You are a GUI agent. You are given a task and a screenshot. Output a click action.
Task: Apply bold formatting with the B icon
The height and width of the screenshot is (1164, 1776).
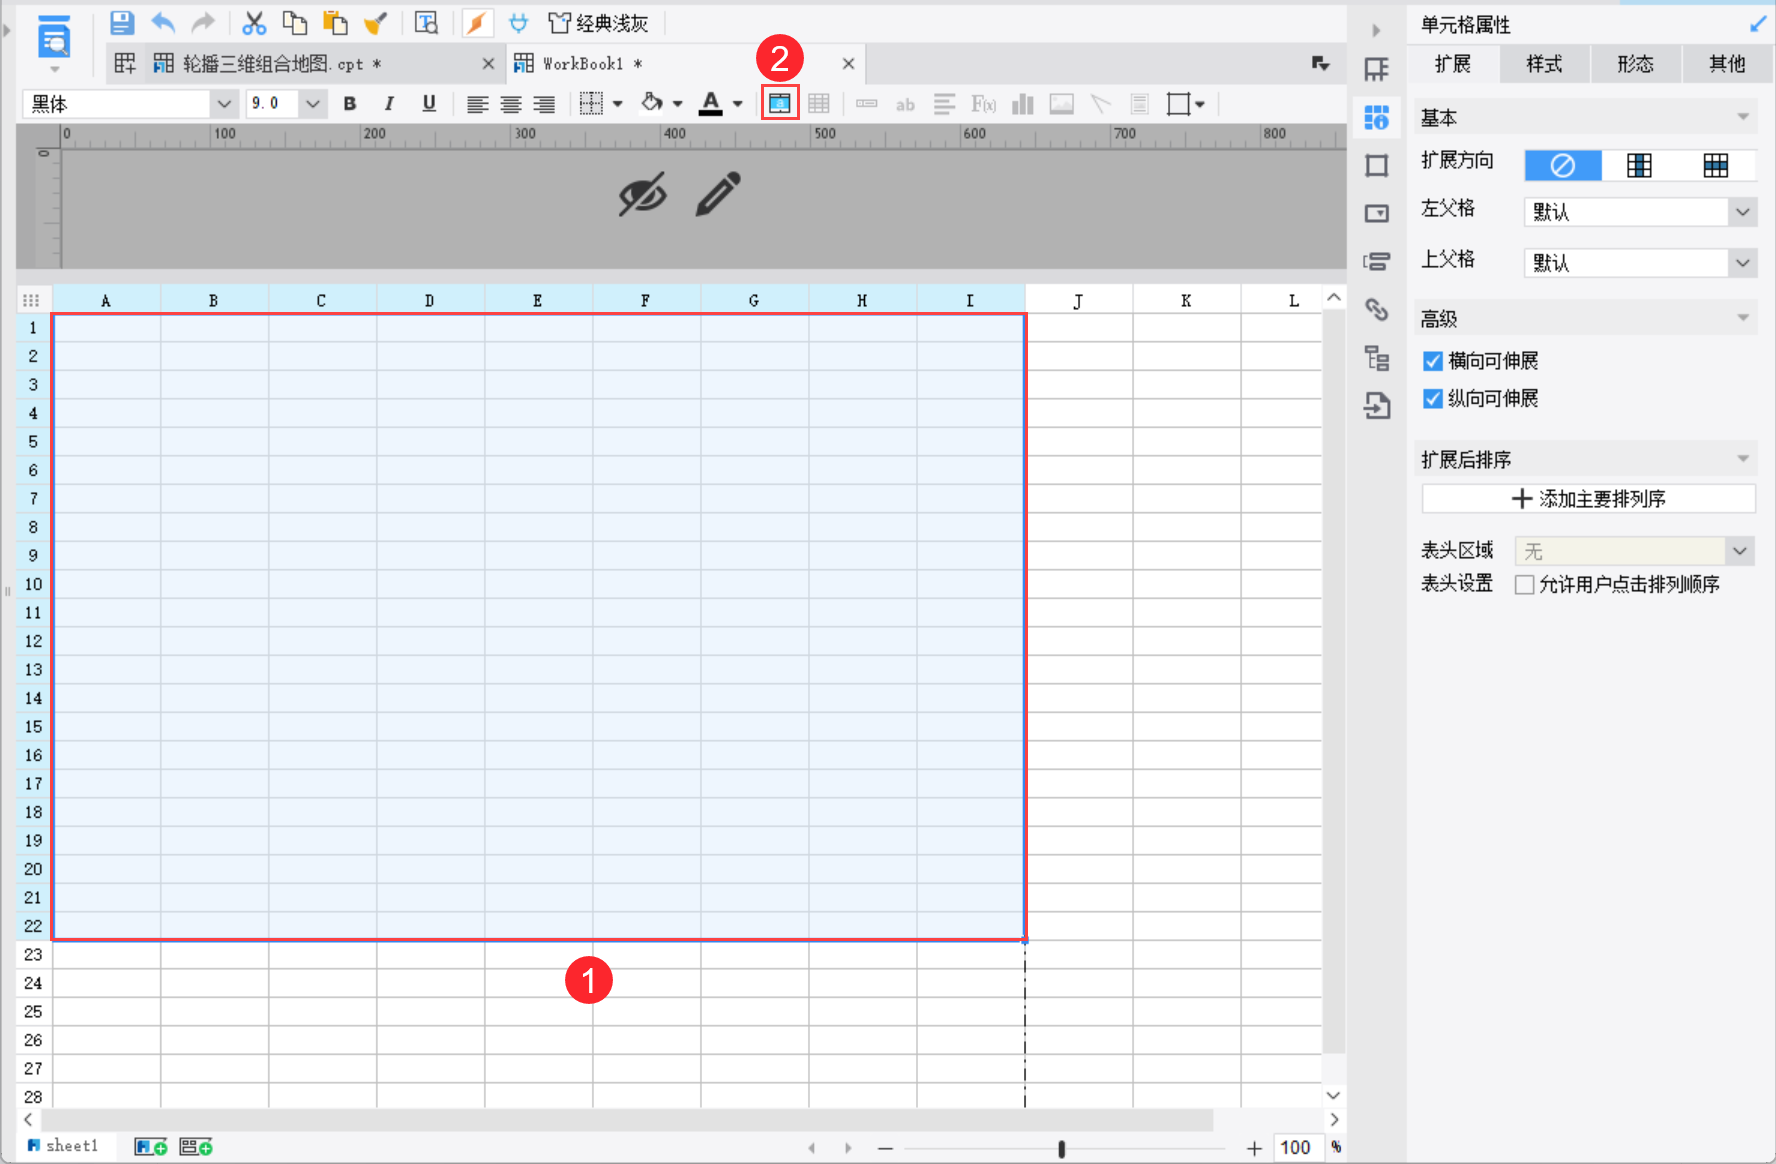(350, 104)
